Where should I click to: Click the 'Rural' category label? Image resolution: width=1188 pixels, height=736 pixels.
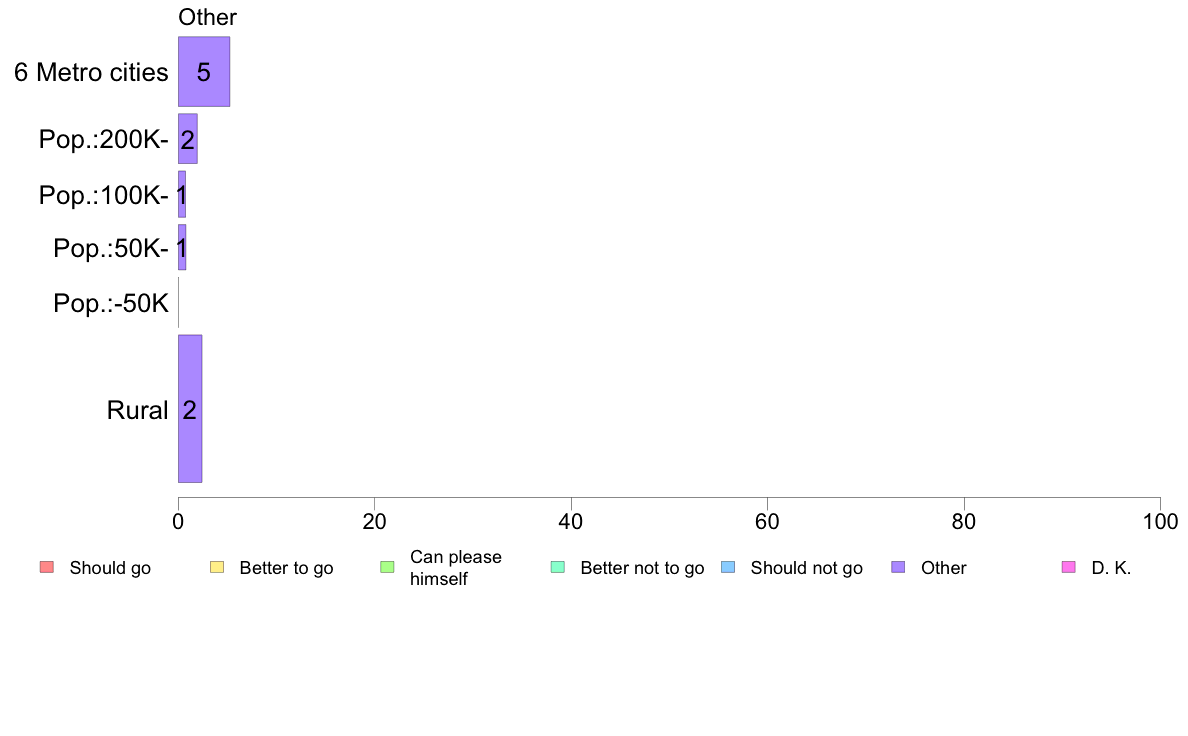(x=137, y=410)
